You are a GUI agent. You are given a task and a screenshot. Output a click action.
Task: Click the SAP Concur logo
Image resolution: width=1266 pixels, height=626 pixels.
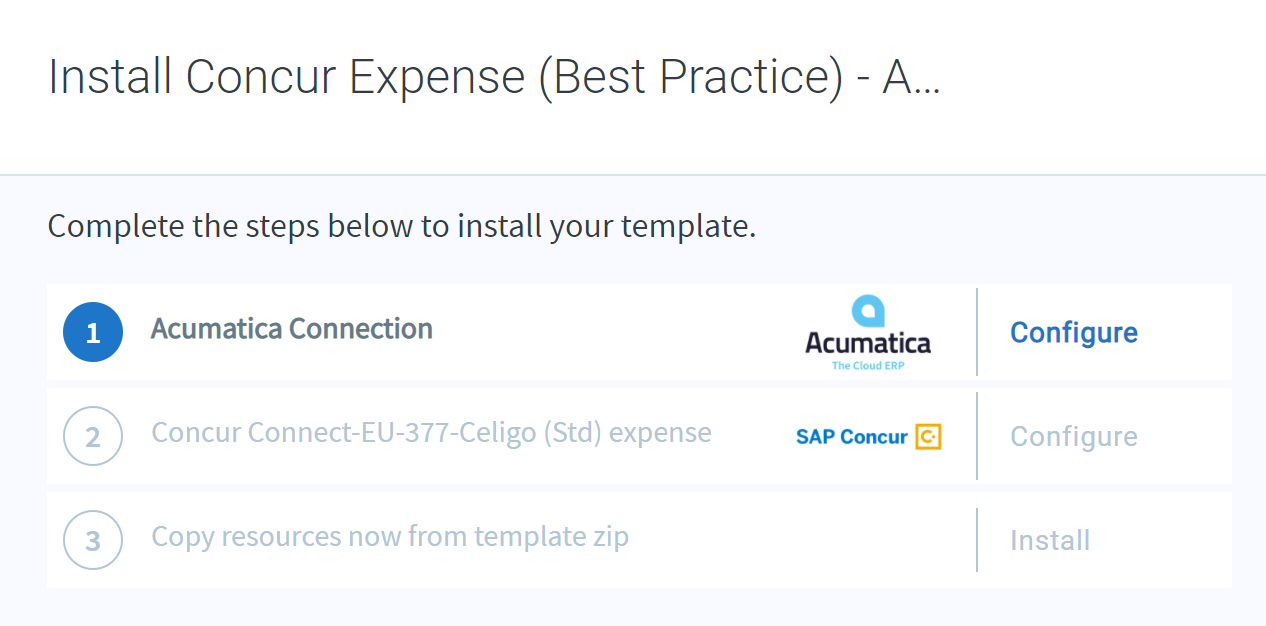(868, 436)
